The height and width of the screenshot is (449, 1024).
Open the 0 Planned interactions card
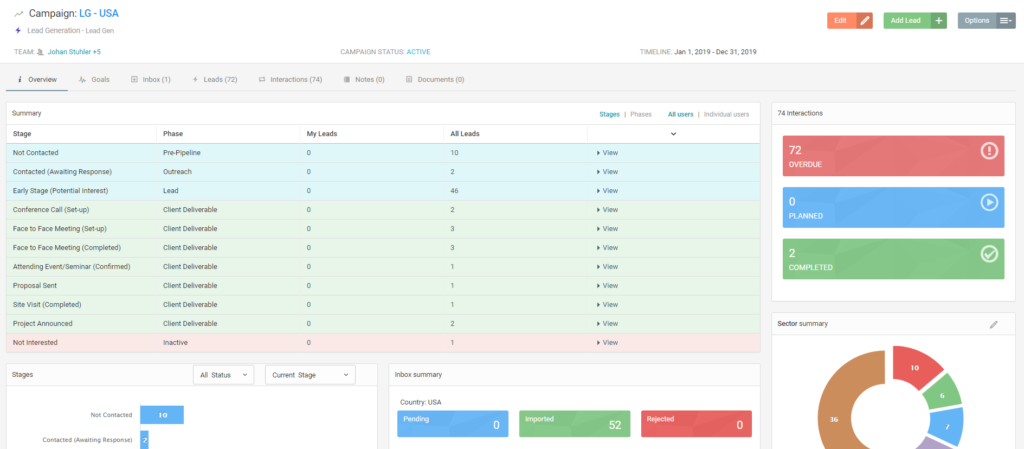pos(893,208)
